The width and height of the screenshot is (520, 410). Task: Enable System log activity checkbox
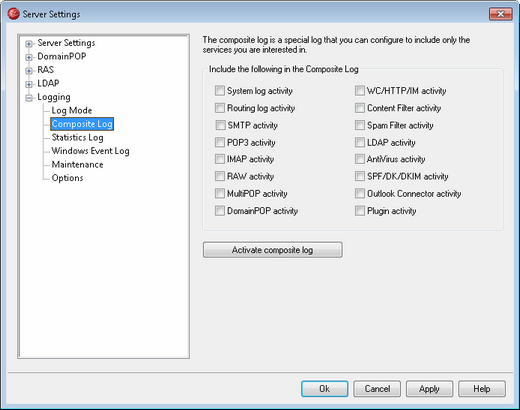pyautogui.click(x=220, y=91)
